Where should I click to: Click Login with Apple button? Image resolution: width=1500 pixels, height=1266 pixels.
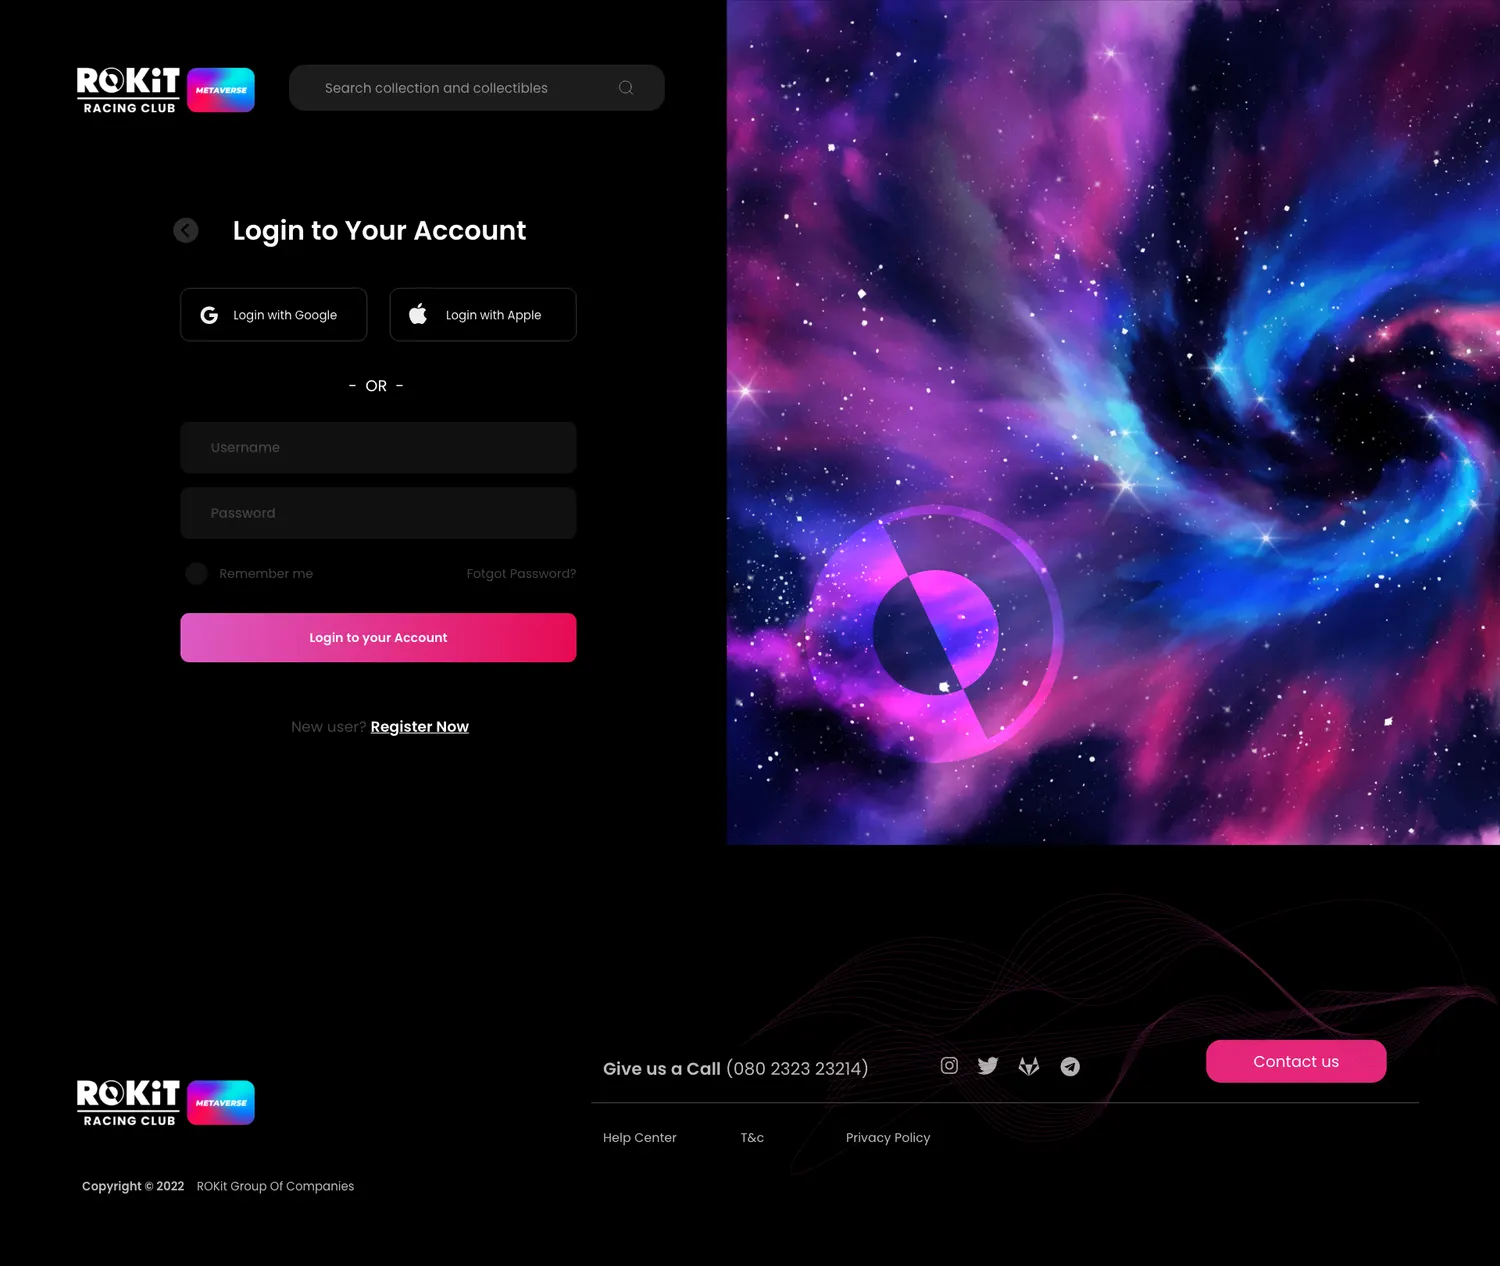(483, 315)
